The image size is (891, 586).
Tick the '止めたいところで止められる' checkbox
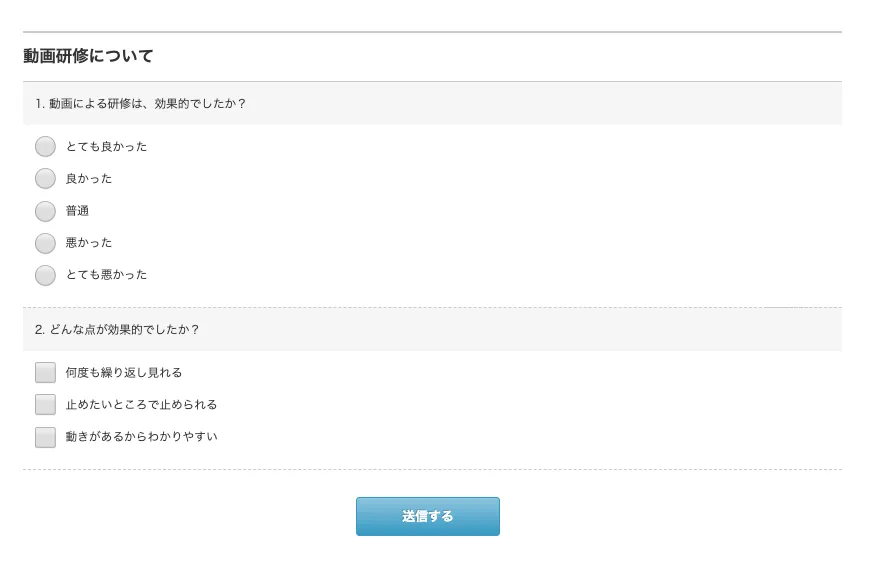pos(45,405)
